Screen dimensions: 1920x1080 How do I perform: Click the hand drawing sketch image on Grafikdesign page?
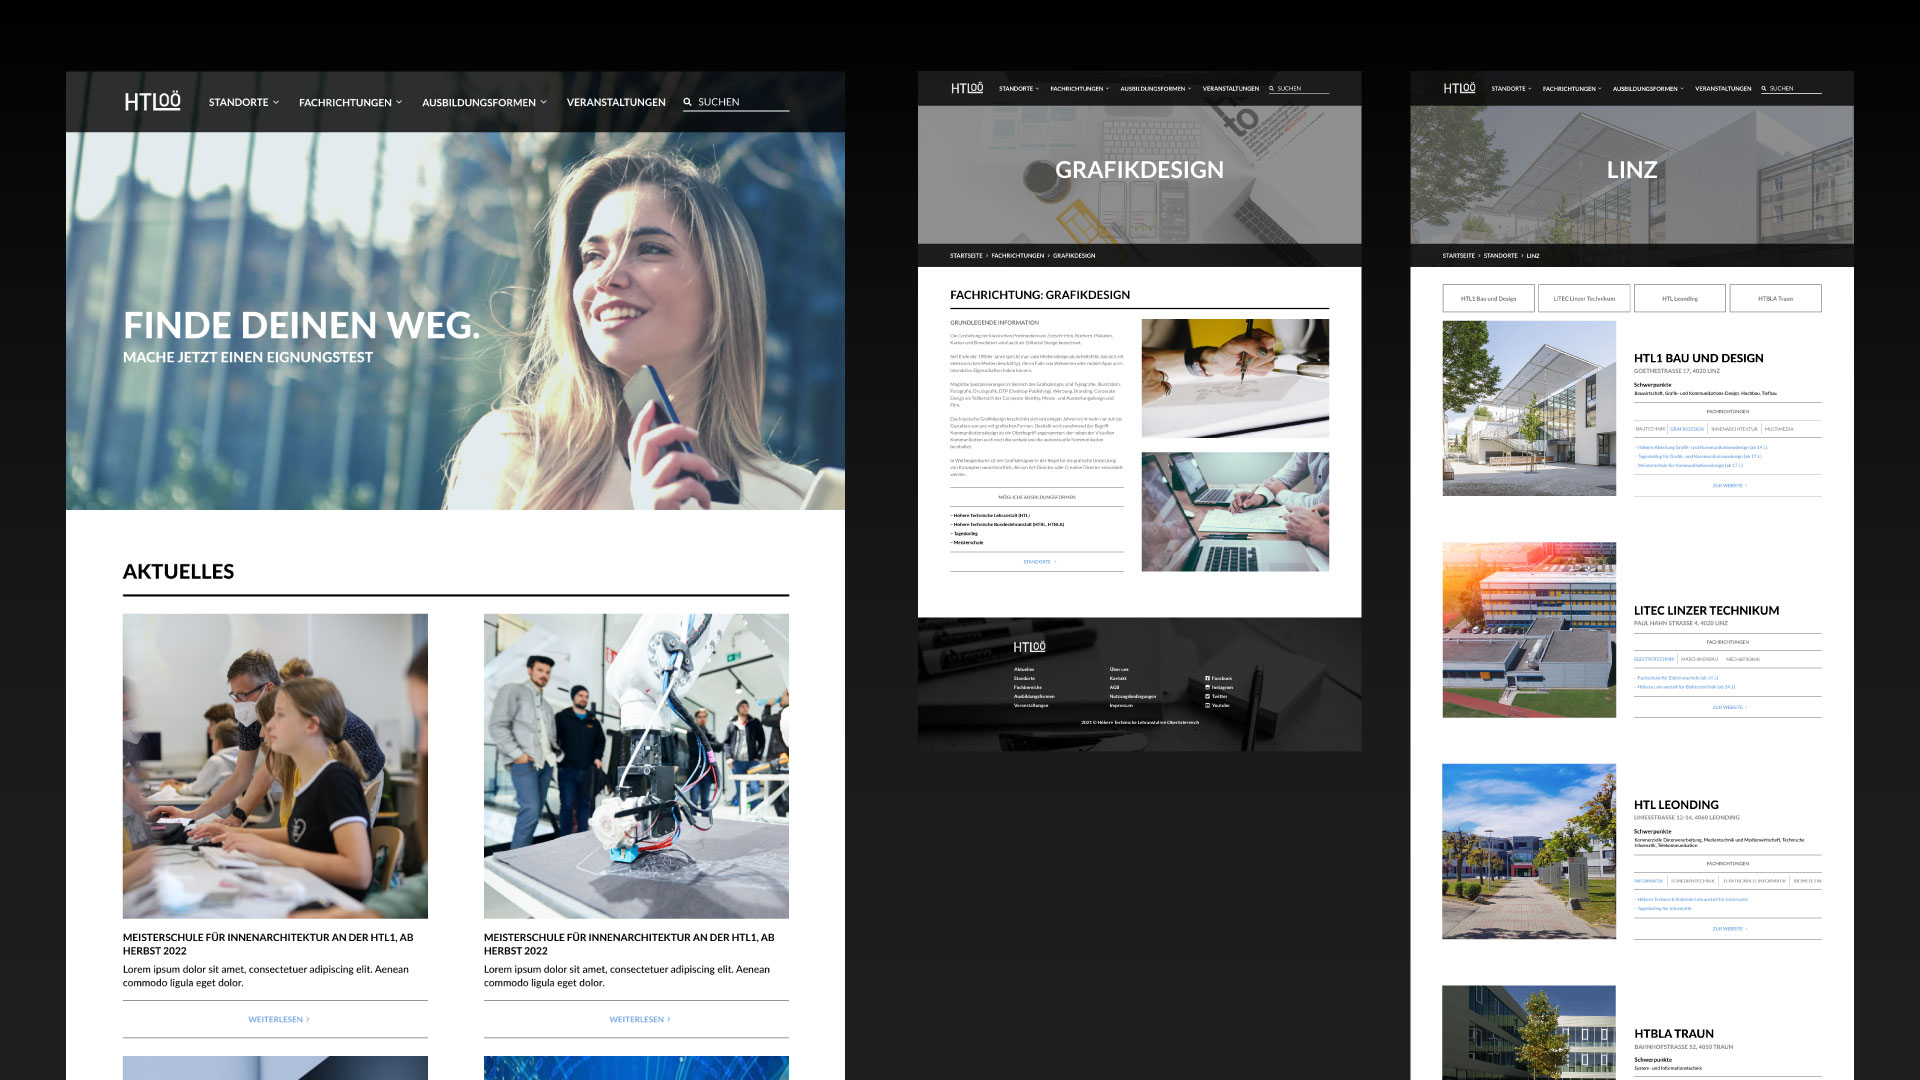point(1235,378)
